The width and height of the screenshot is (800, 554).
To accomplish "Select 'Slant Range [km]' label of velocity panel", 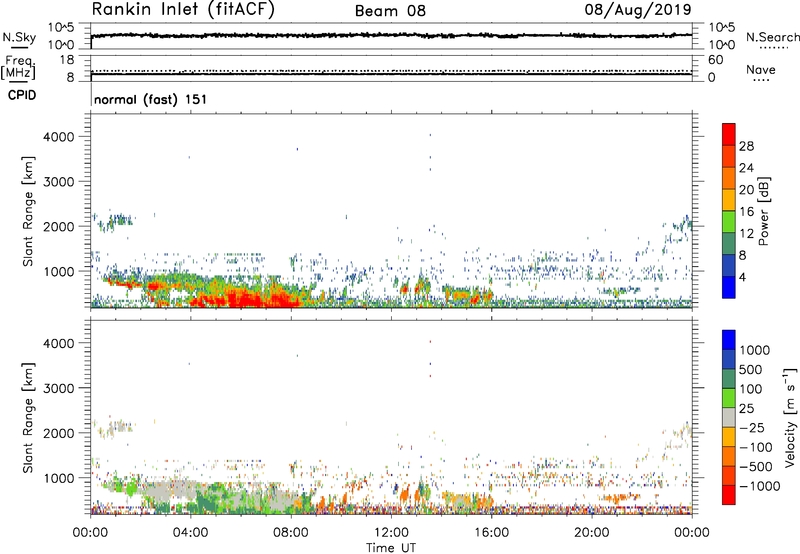I will pyautogui.click(x=28, y=418).
